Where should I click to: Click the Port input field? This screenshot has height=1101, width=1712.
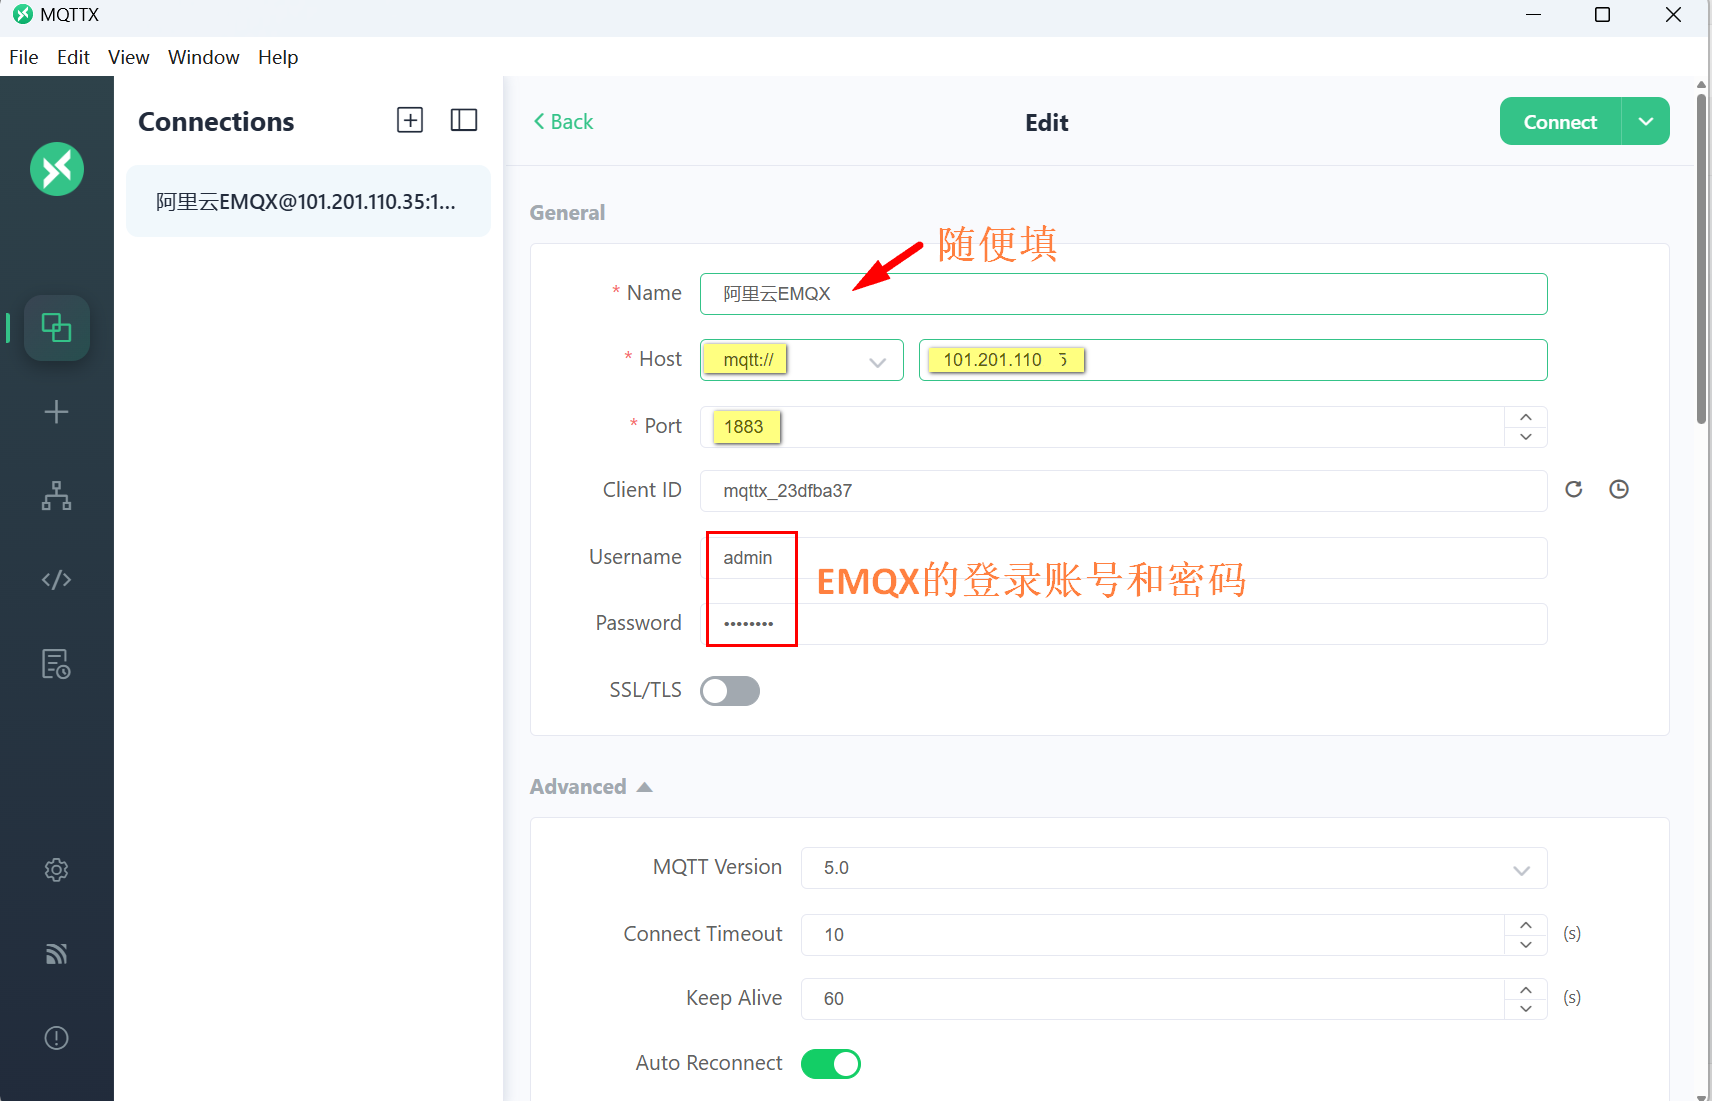pyautogui.click(x=1102, y=427)
